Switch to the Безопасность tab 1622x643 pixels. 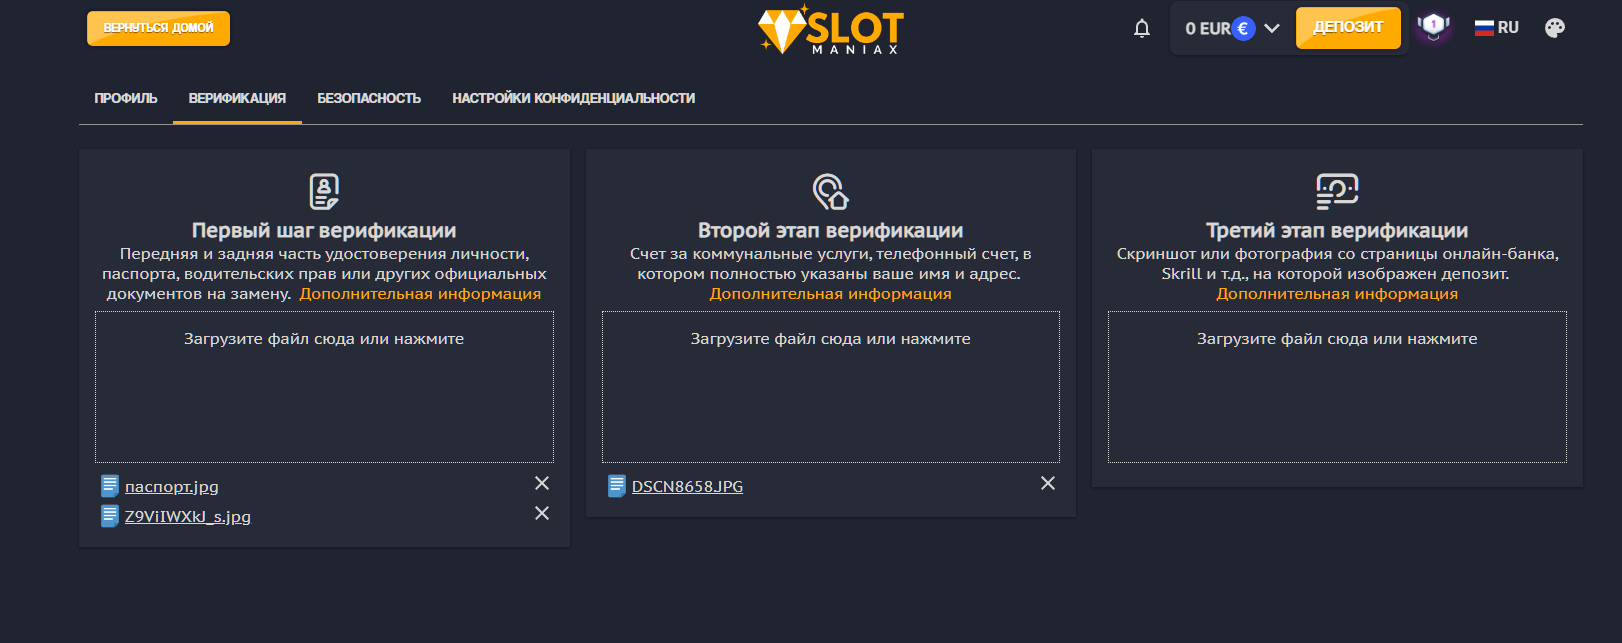pyautogui.click(x=369, y=98)
